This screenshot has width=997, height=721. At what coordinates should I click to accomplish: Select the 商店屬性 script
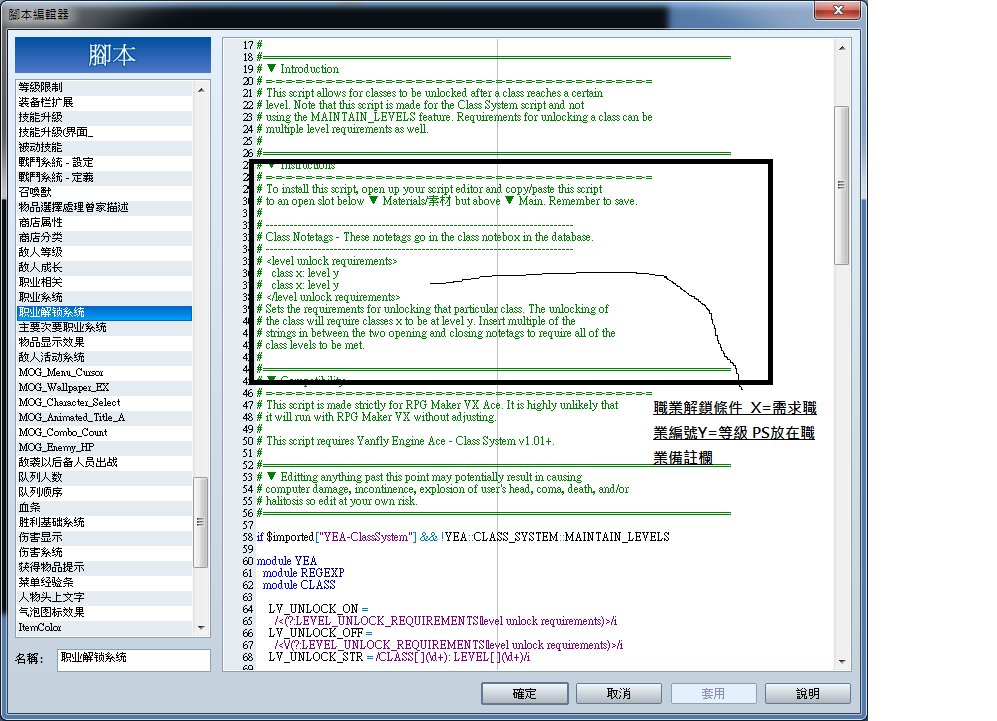[104, 223]
